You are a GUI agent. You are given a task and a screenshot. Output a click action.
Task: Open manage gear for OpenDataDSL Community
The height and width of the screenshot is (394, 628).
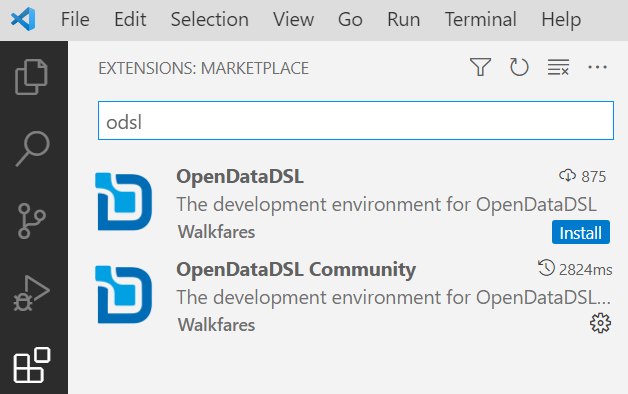click(600, 323)
